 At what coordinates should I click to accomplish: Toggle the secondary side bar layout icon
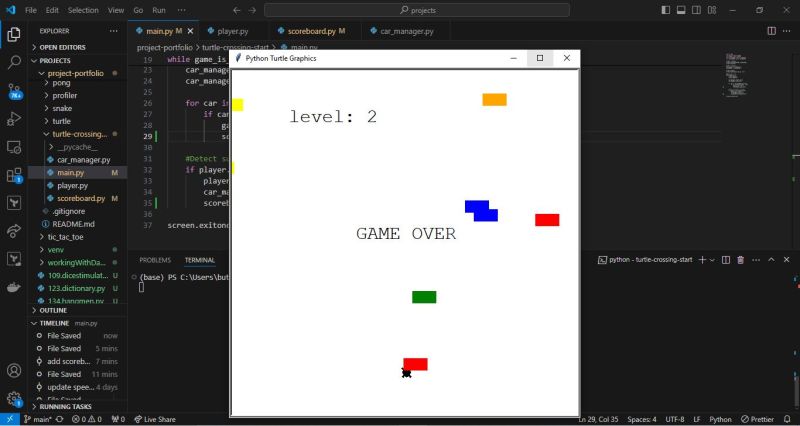coord(696,10)
